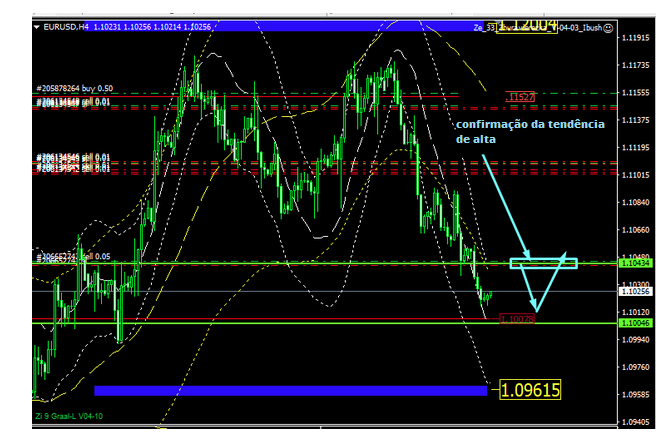
Task: Click the buy 0.50 order line label
Action: [x=75, y=89]
